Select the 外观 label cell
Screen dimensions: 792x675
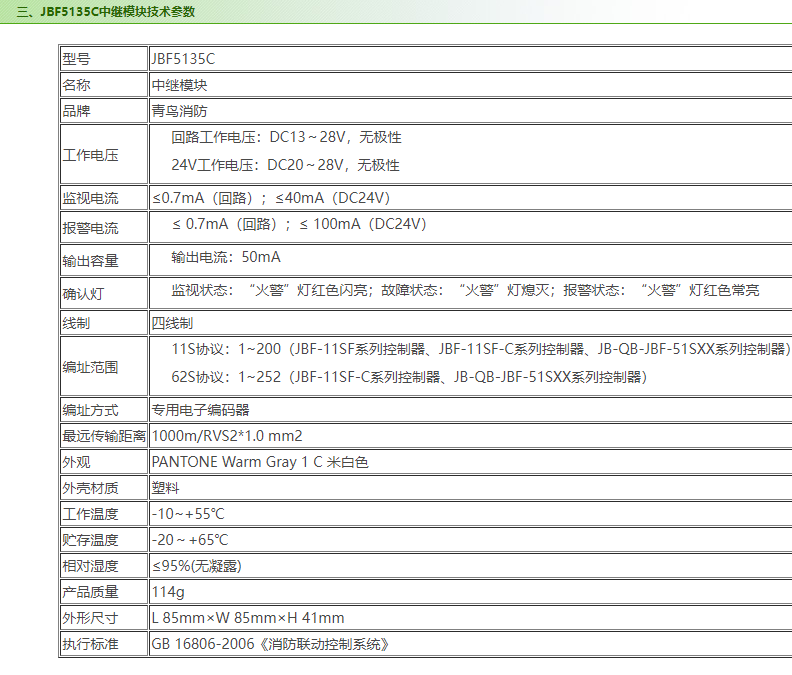[x=104, y=462]
